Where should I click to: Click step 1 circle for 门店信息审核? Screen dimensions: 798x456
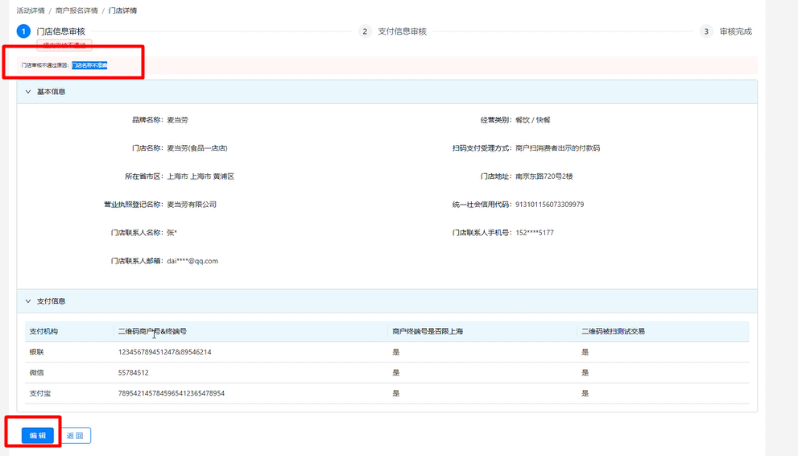[x=24, y=31]
